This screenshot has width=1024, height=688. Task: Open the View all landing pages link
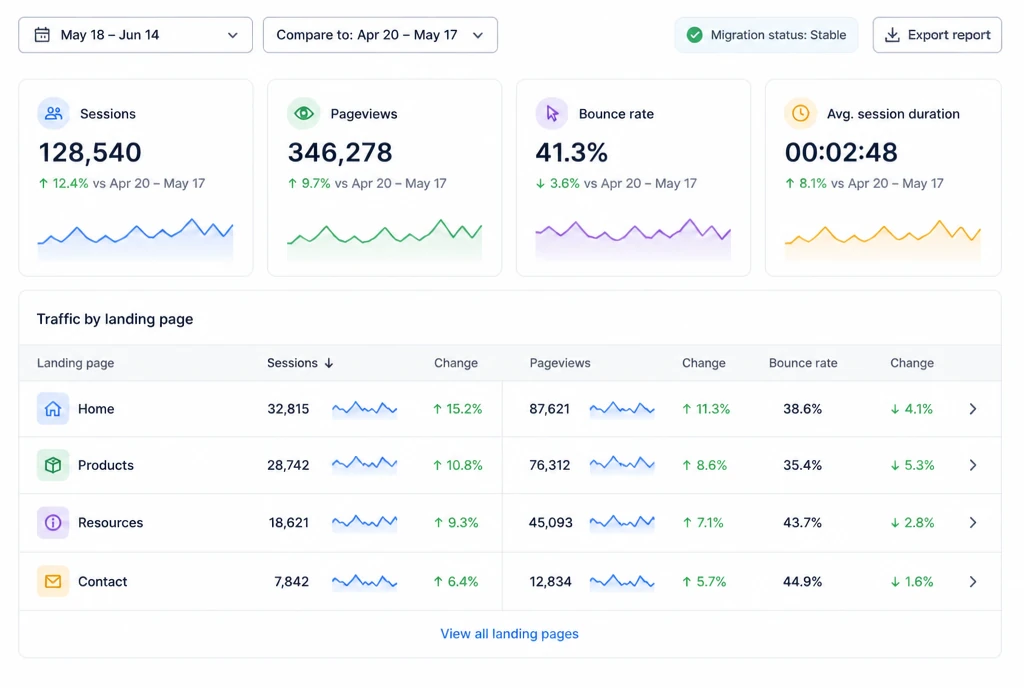[x=509, y=634]
